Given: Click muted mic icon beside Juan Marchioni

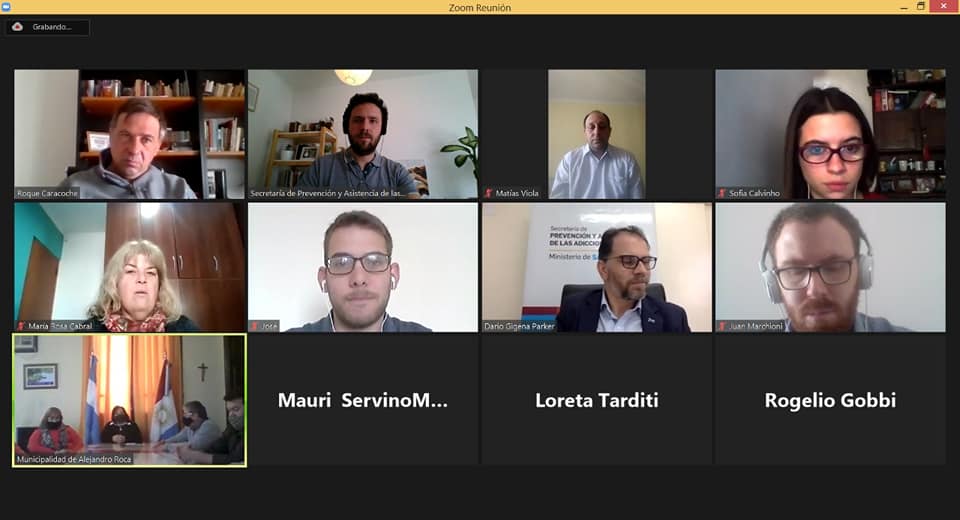Looking at the screenshot, I should click(x=722, y=326).
